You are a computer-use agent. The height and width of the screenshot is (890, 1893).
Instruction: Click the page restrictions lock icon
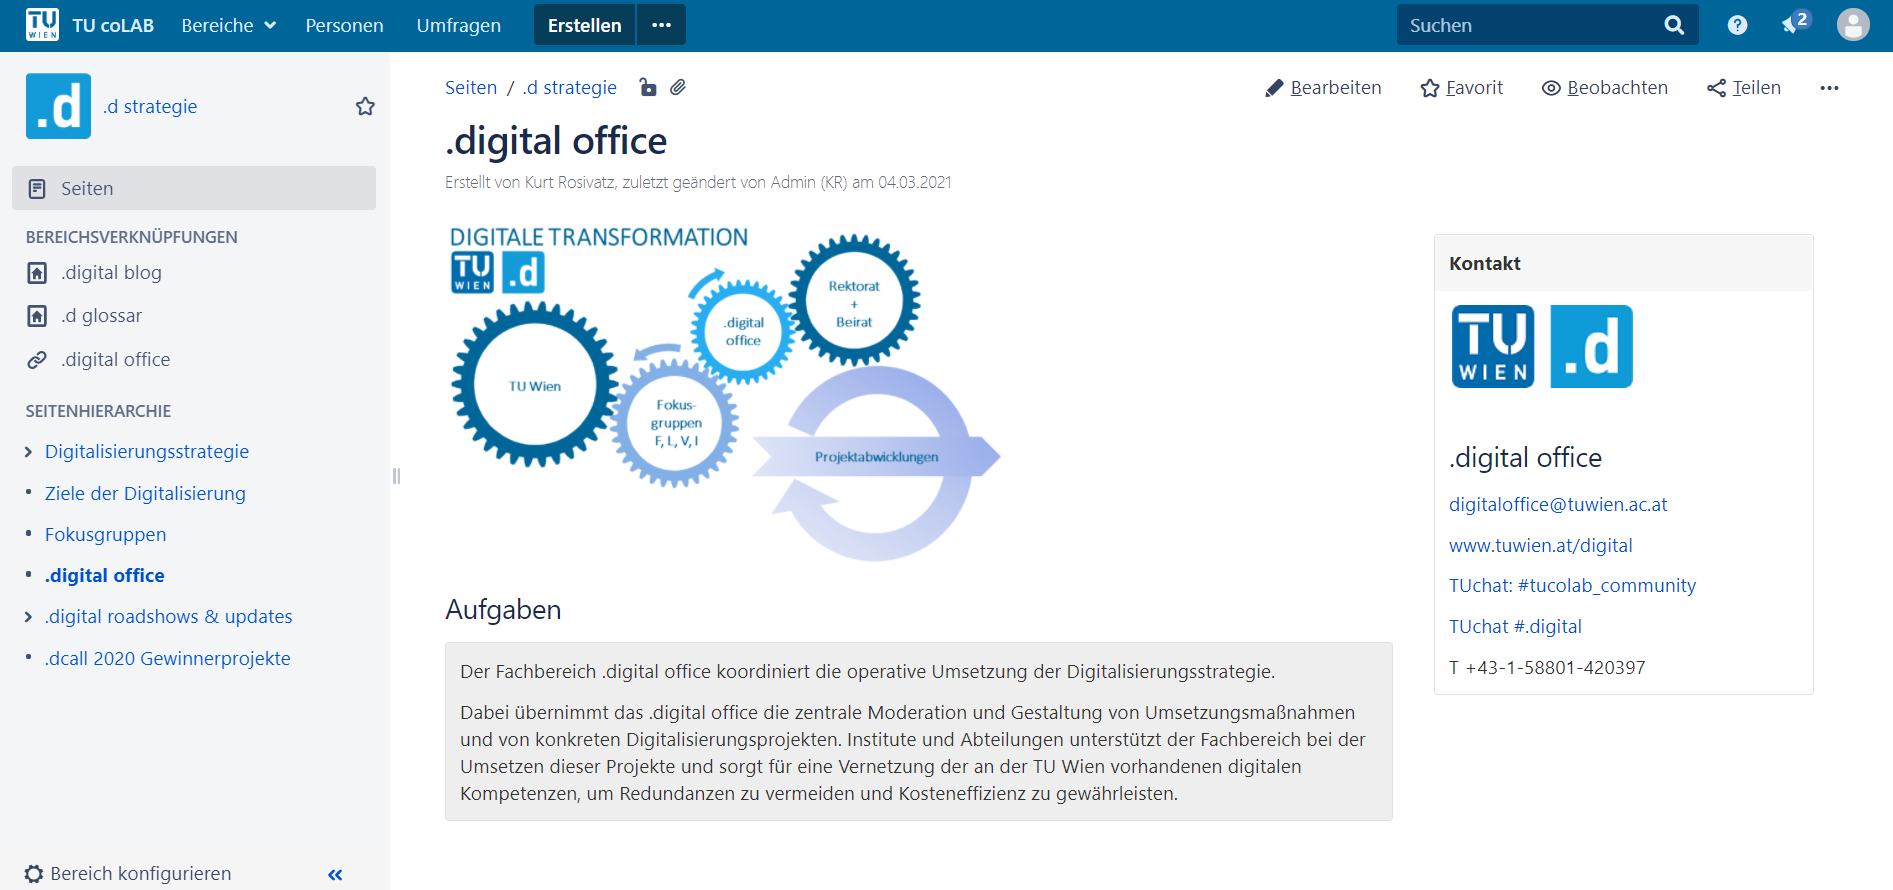(648, 87)
